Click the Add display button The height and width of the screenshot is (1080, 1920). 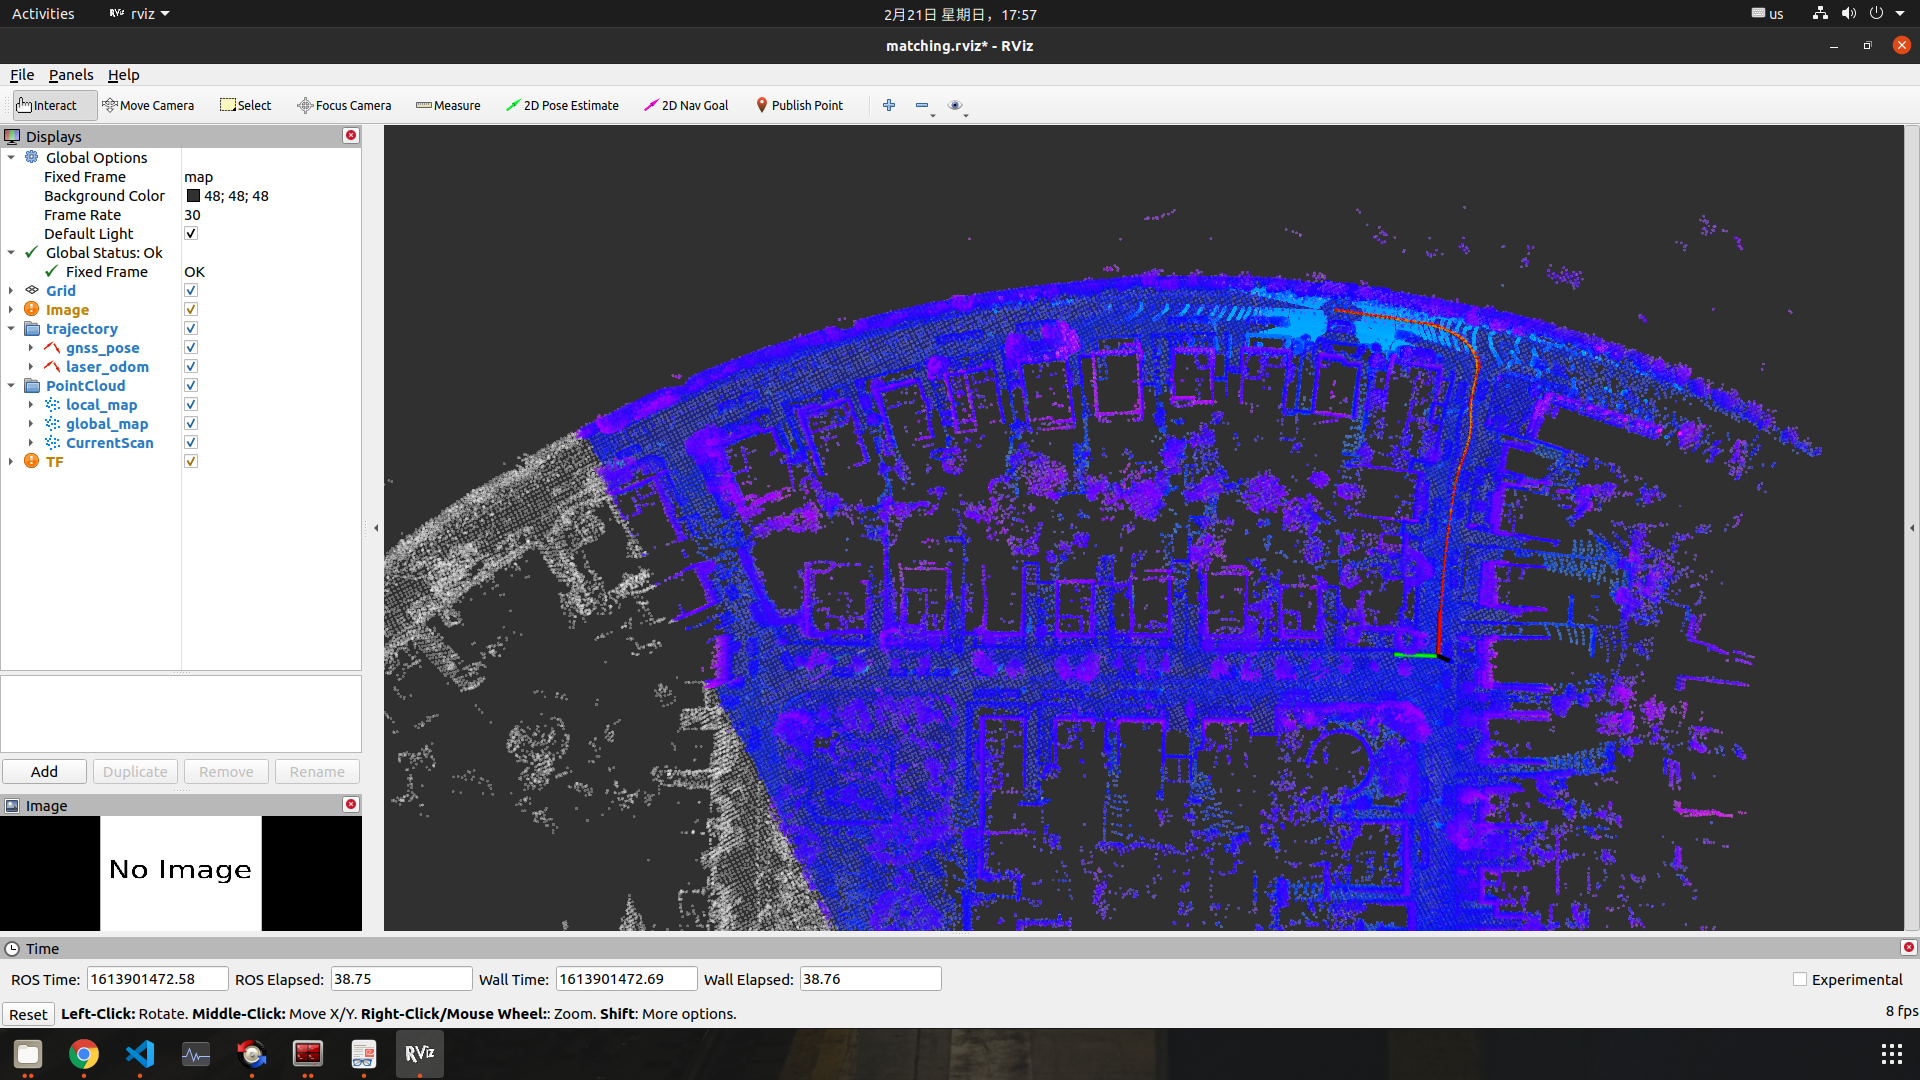tap(44, 771)
